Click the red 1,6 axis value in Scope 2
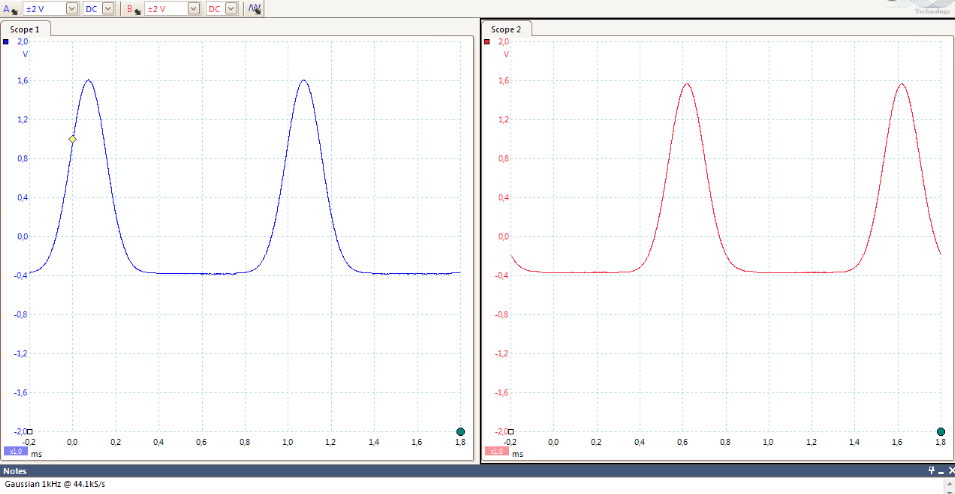Image resolution: width=955 pixels, height=494 pixels. 504,80
